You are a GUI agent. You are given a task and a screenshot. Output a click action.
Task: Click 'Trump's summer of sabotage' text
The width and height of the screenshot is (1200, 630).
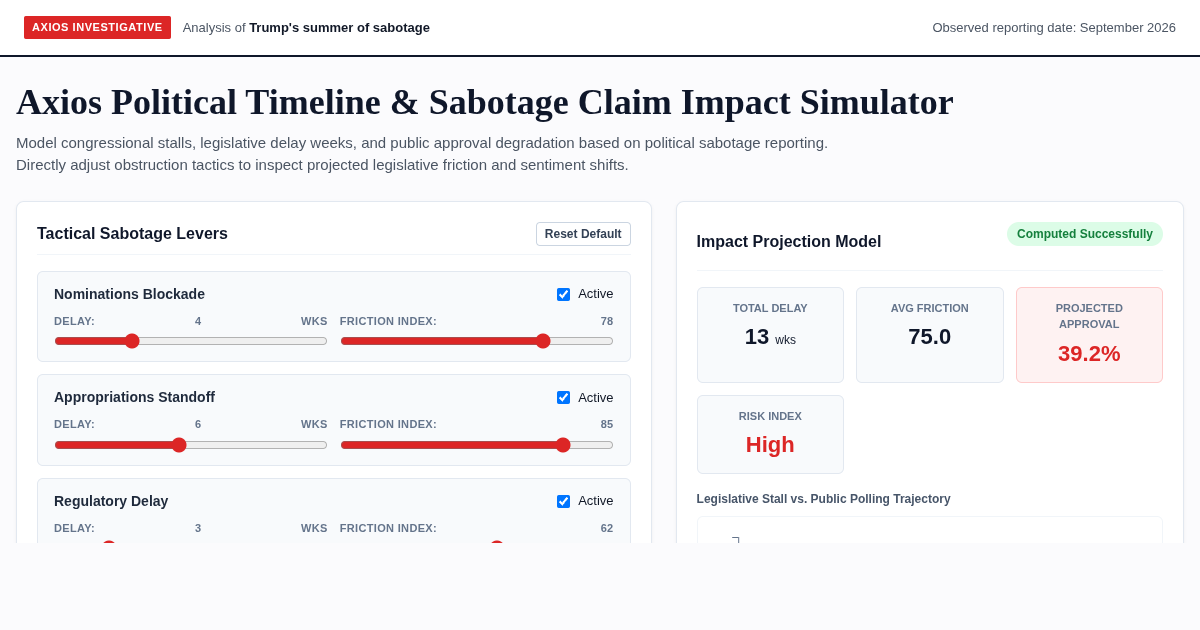[340, 28]
